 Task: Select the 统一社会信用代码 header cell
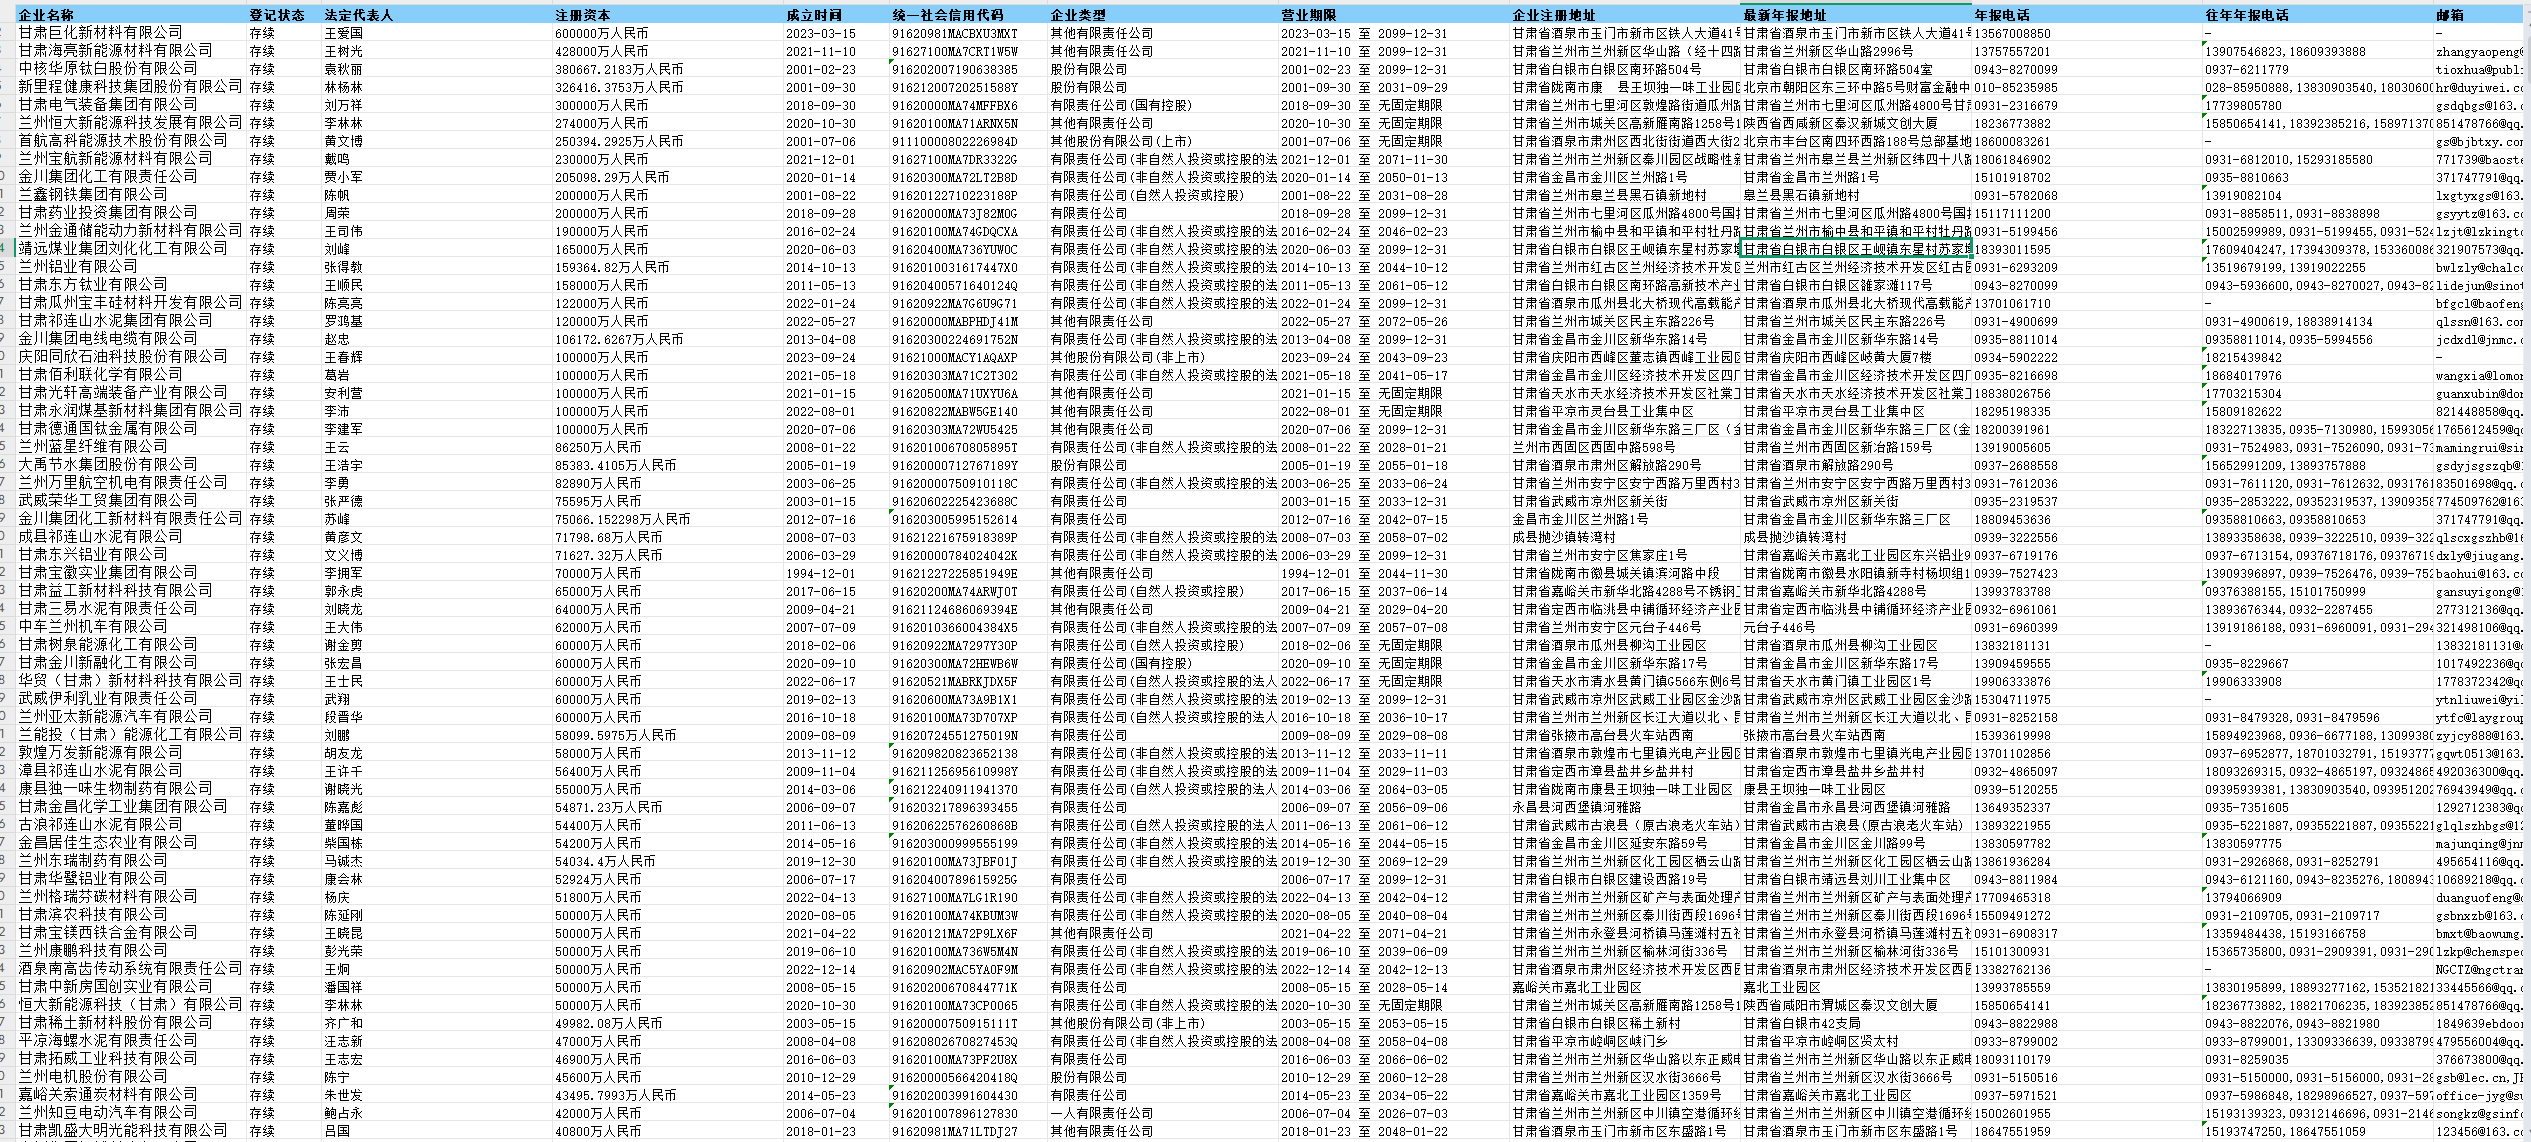[x=948, y=15]
